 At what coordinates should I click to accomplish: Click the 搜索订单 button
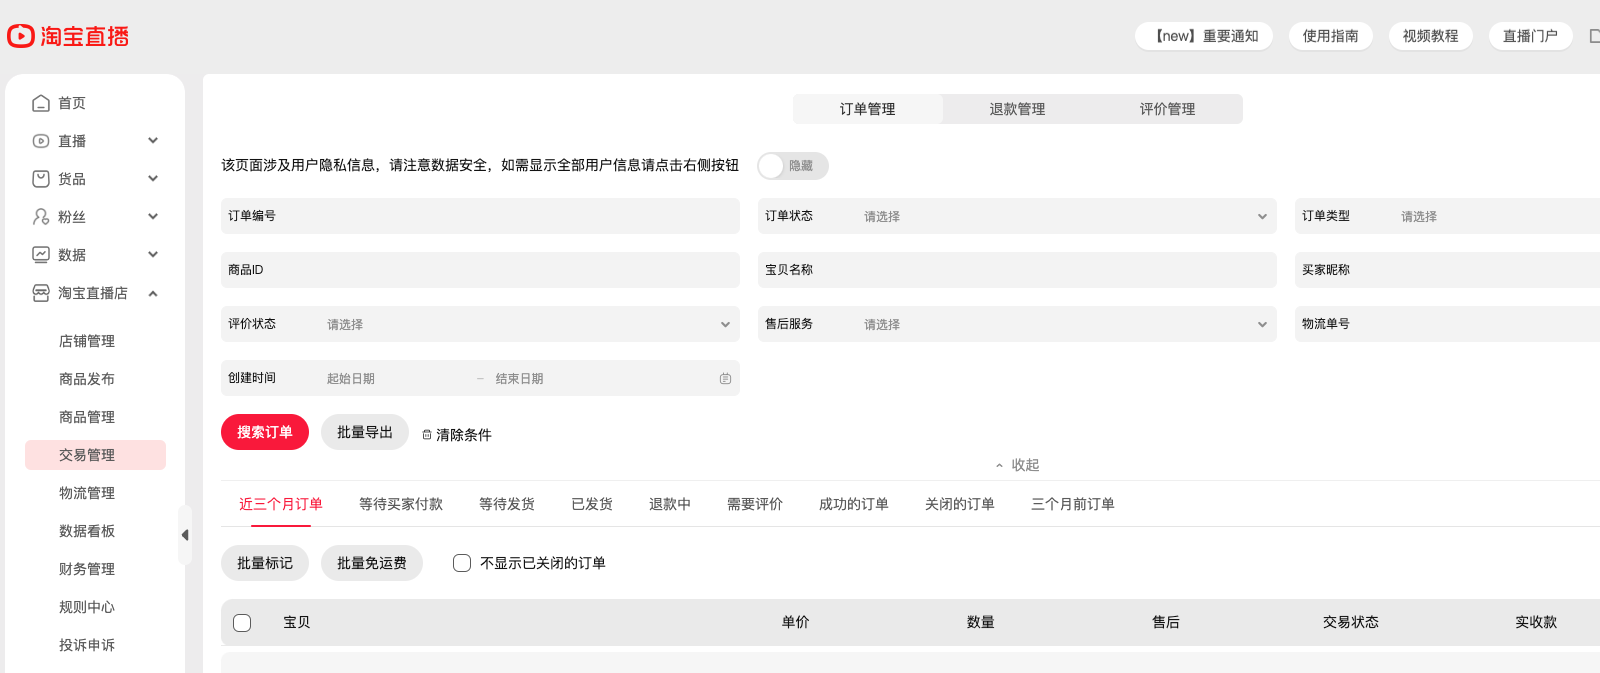pos(265,432)
